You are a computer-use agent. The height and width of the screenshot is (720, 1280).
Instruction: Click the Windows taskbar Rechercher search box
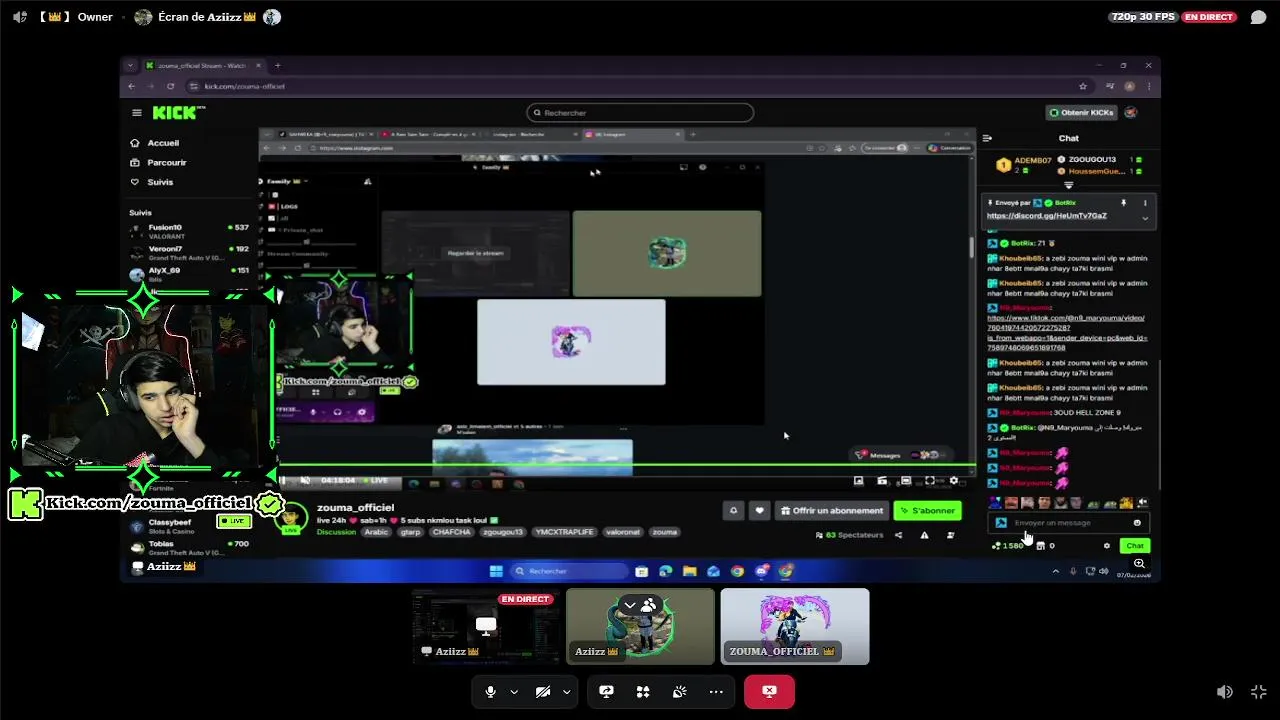tap(569, 571)
